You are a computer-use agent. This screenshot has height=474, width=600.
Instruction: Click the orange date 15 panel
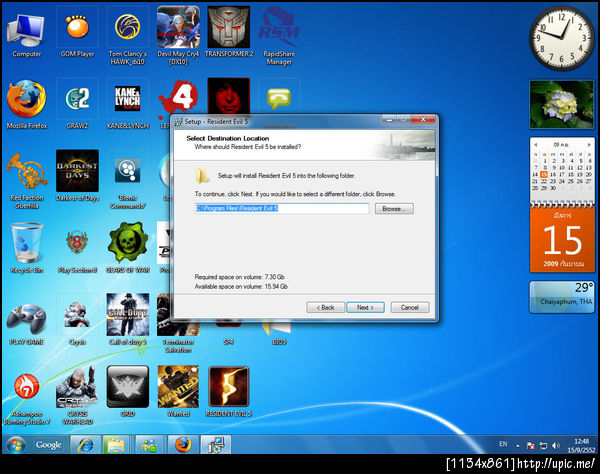[562, 239]
